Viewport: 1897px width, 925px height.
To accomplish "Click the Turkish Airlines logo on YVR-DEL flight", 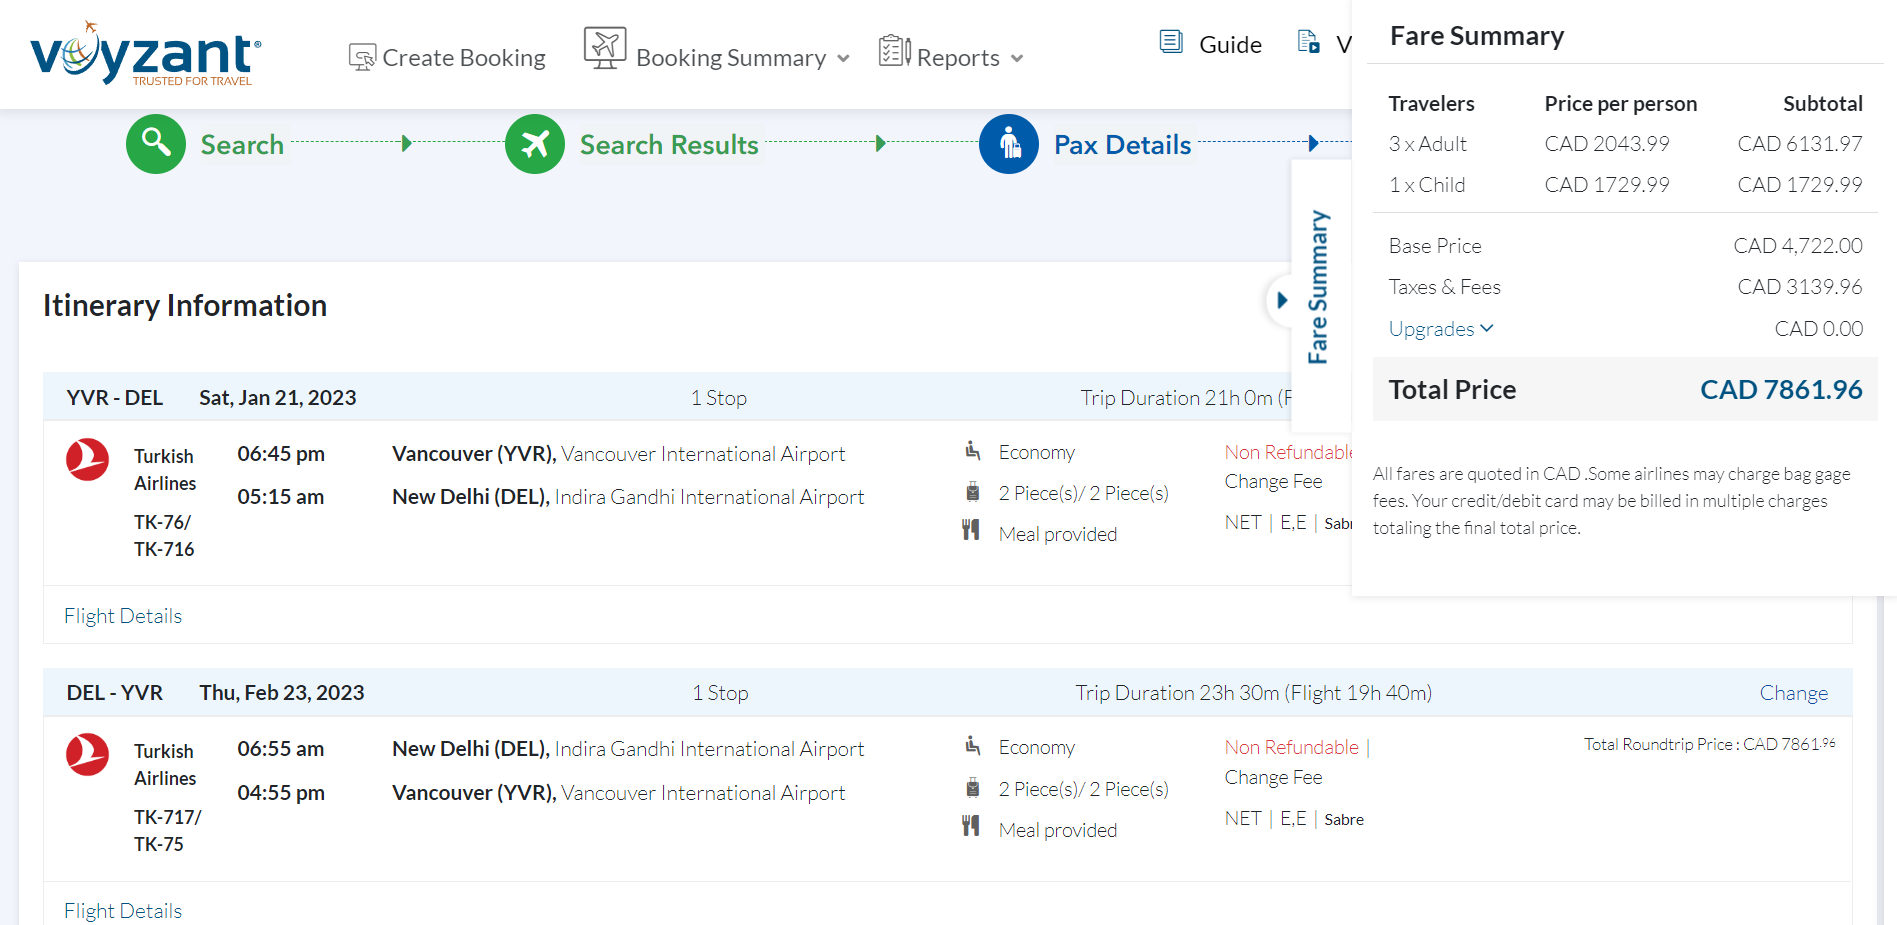I will click(88, 460).
